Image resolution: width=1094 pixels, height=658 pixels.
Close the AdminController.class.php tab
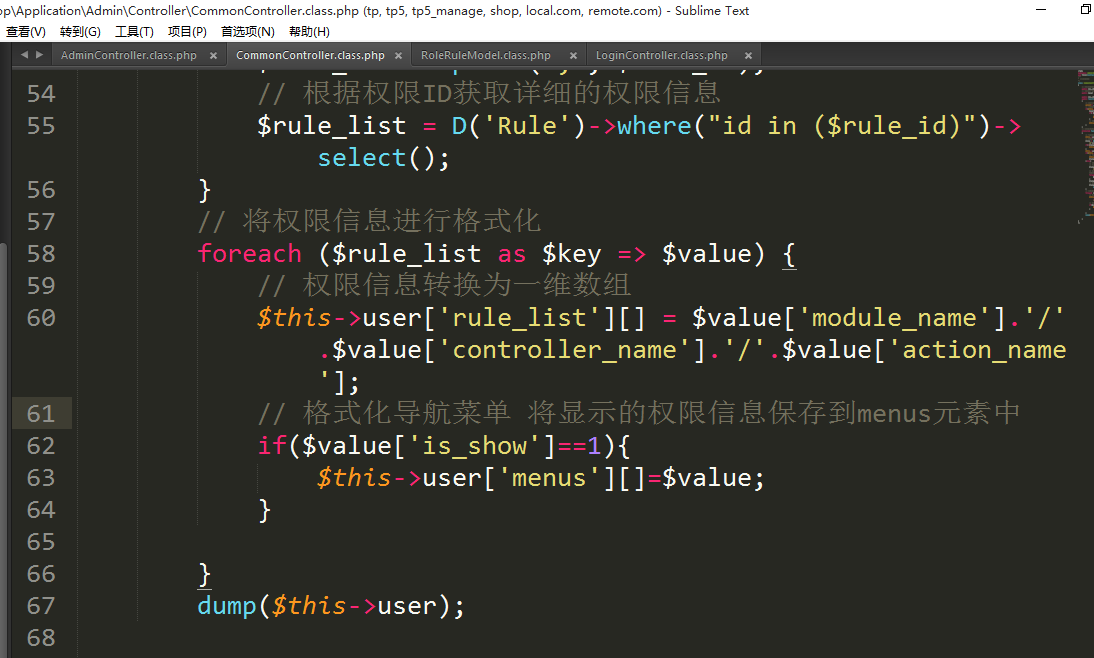click(213, 56)
